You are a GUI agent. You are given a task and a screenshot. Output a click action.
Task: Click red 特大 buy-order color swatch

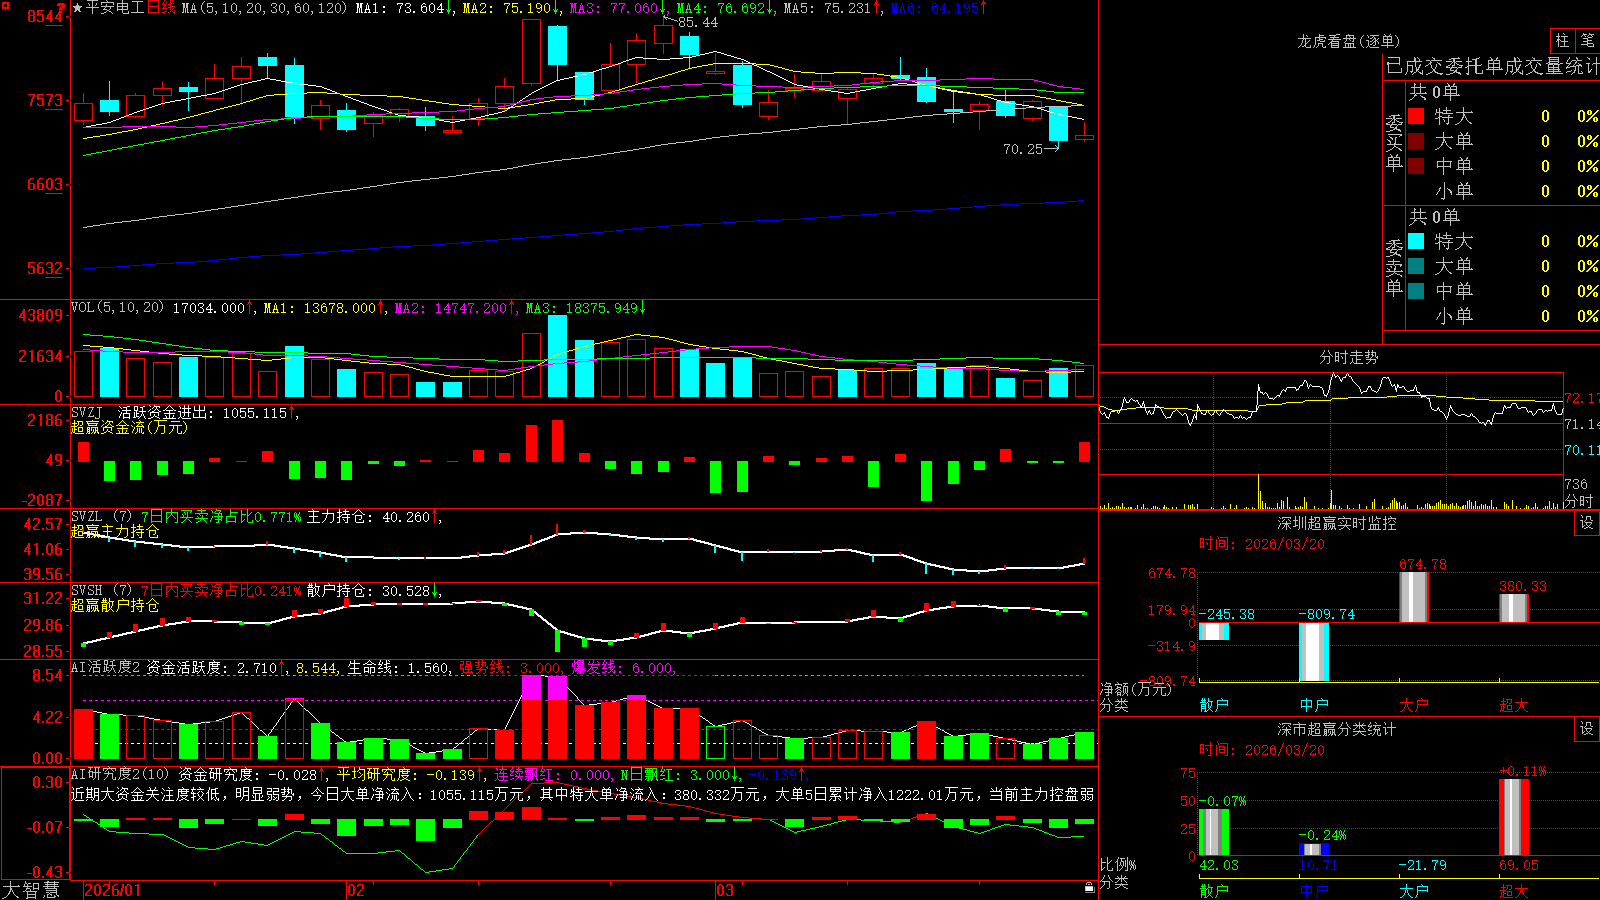[1416, 116]
